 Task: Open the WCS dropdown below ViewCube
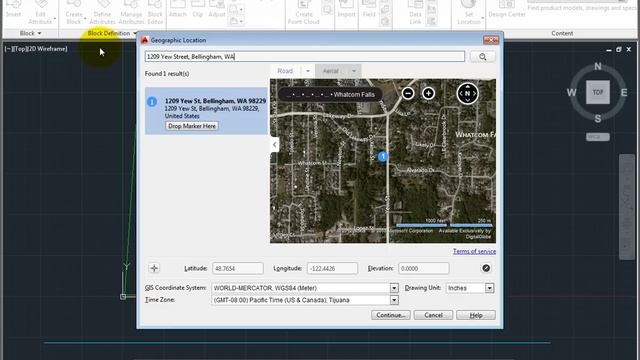(x=598, y=137)
